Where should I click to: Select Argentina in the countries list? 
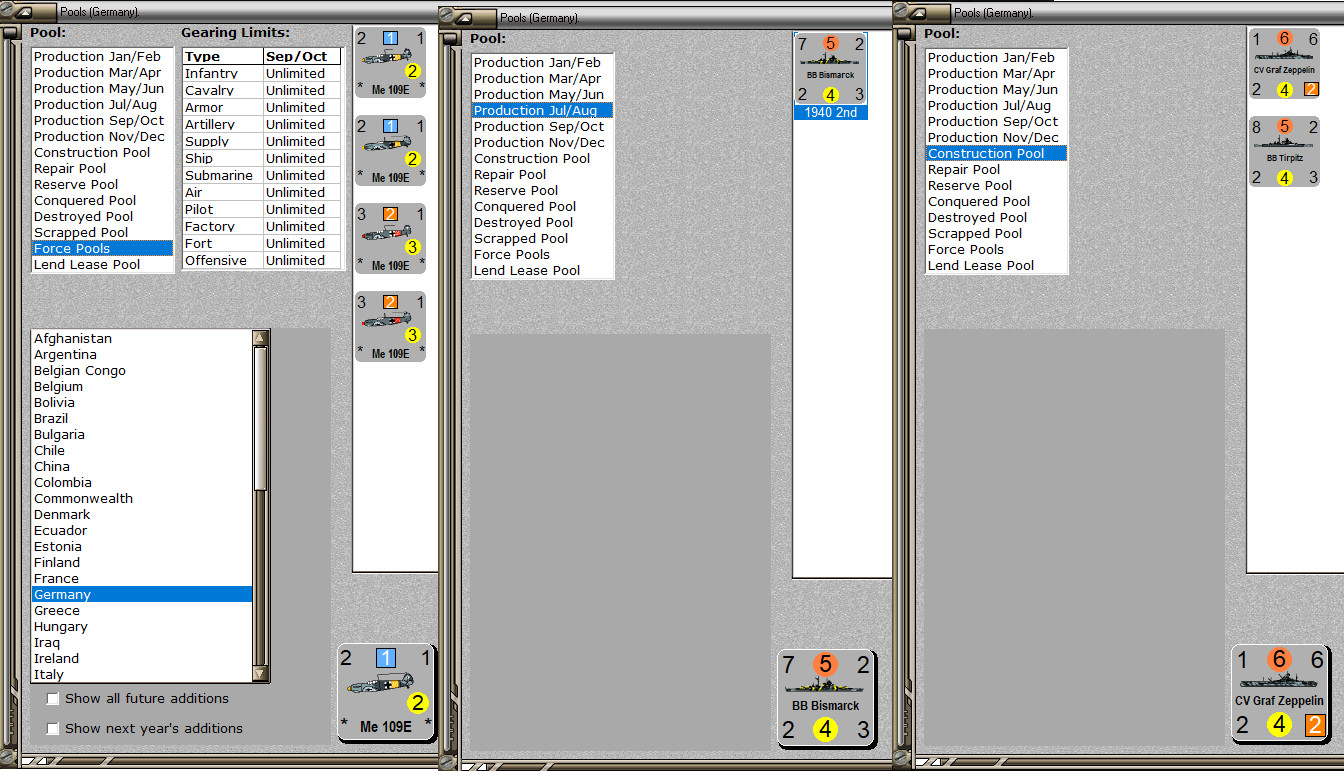pyautogui.click(x=142, y=355)
